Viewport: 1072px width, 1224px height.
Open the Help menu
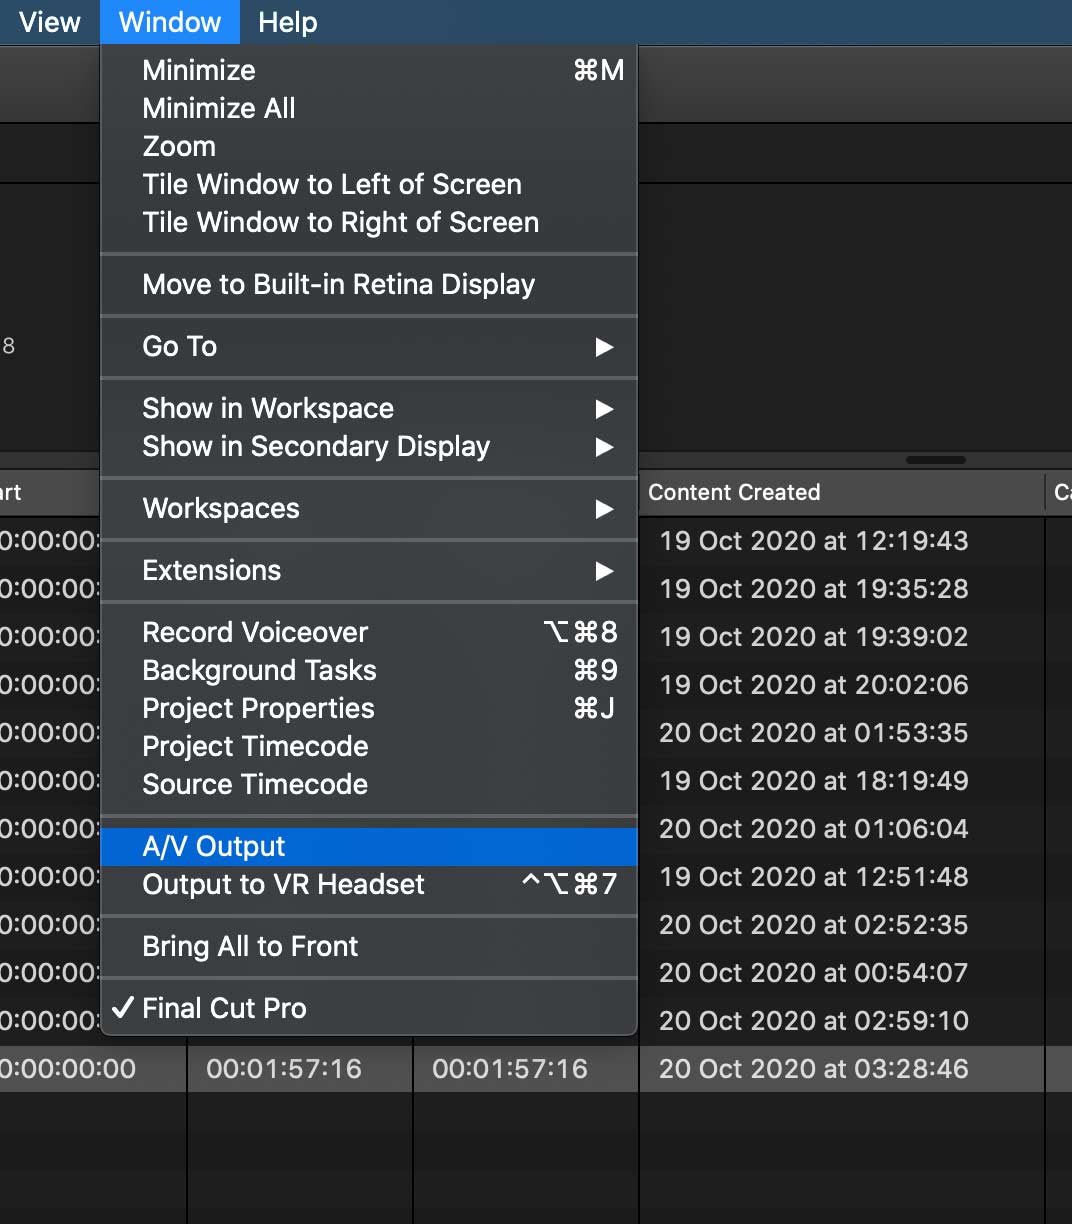click(287, 22)
